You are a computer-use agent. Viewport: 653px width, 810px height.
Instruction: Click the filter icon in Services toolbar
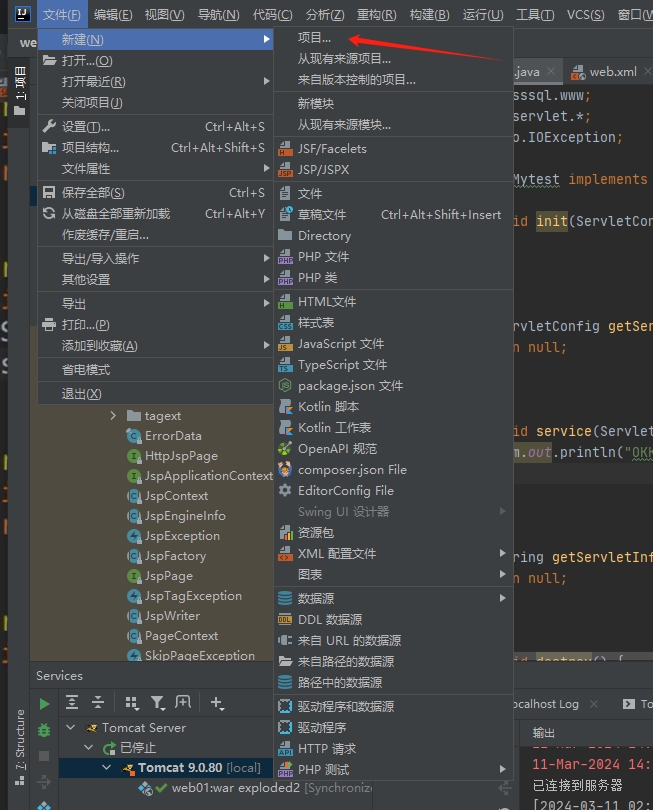coord(158,703)
